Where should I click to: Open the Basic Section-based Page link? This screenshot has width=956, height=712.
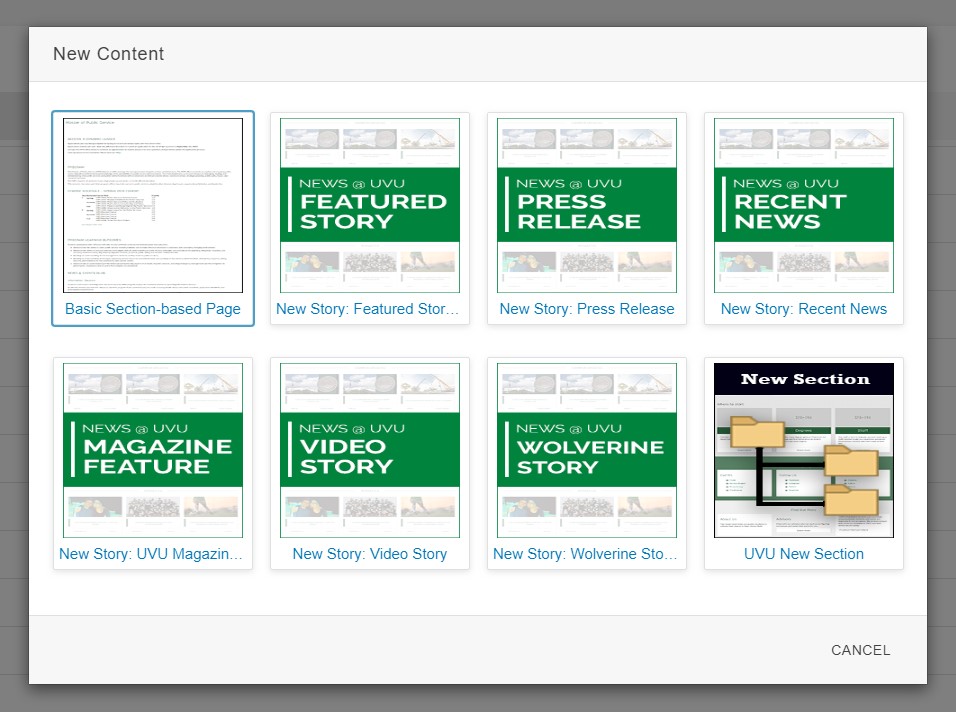153,309
